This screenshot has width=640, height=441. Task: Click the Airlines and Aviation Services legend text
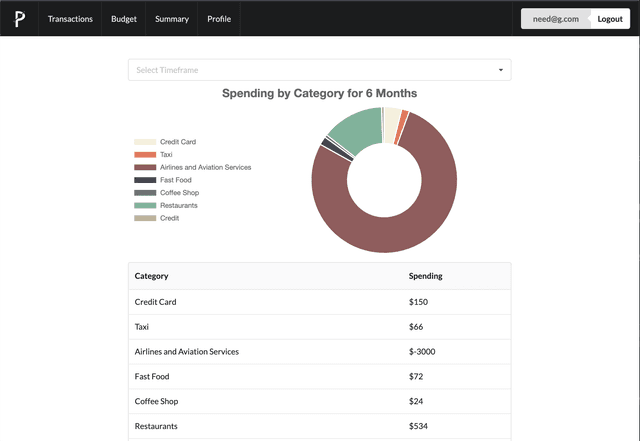click(x=206, y=167)
